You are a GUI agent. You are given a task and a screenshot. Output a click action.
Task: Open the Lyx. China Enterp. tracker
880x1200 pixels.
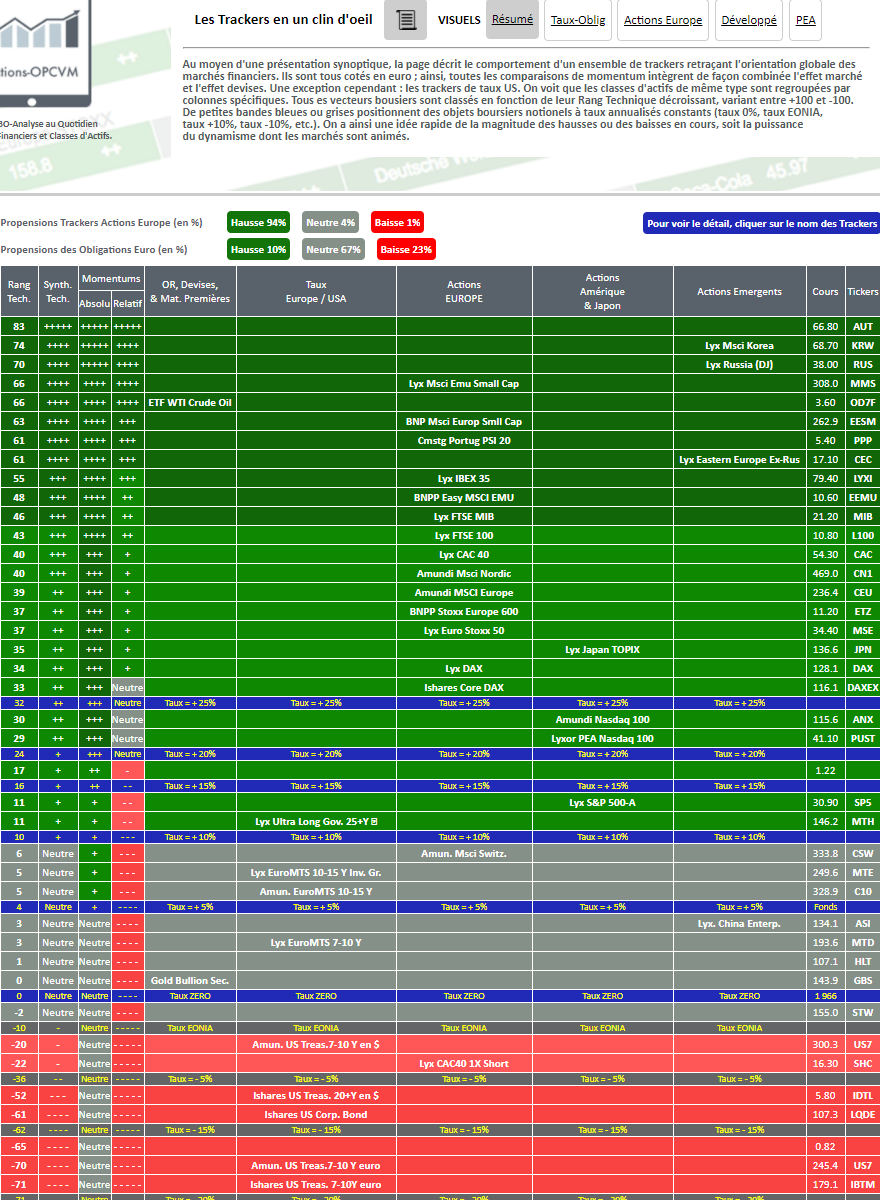click(739, 923)
